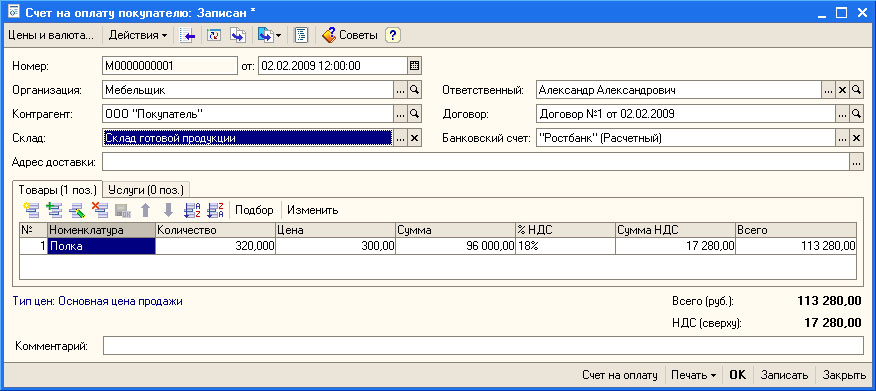
Task: Open the calendar picker beside the date
Action: (414, 65)
